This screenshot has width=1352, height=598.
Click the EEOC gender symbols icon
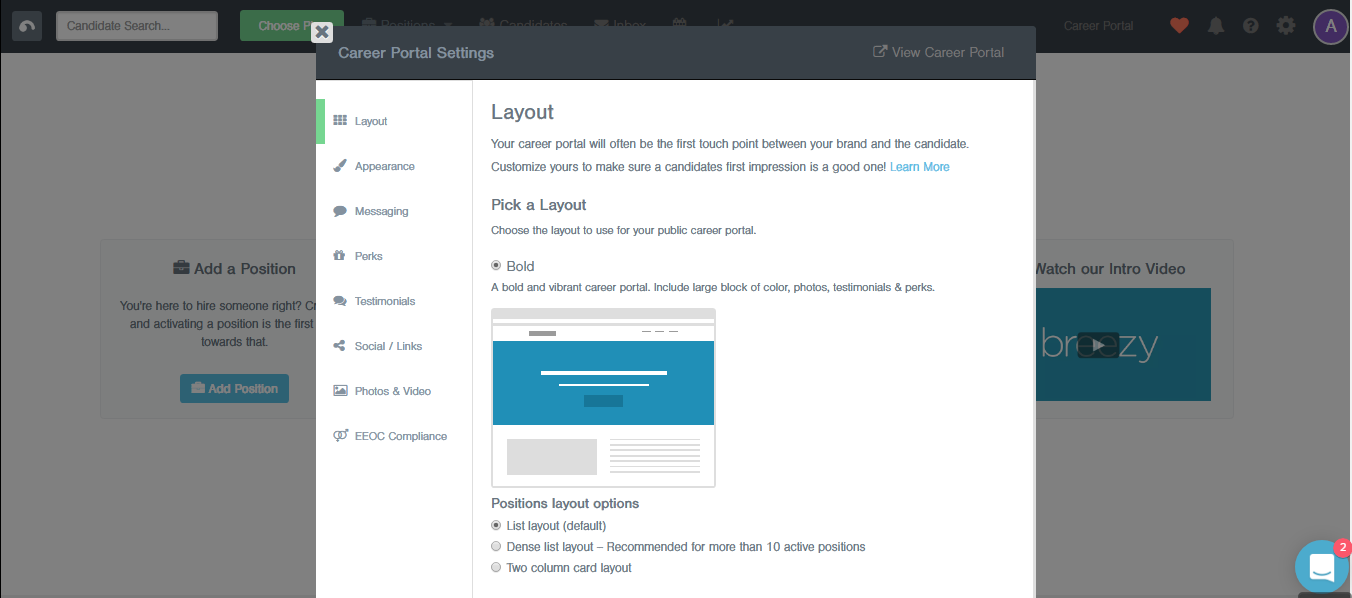[x=340, y=436]
